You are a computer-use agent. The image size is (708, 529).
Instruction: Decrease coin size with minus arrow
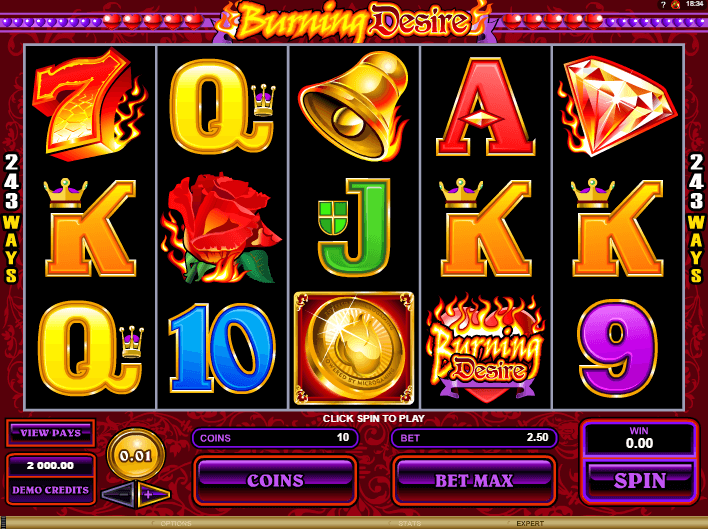tap(119, 495)
